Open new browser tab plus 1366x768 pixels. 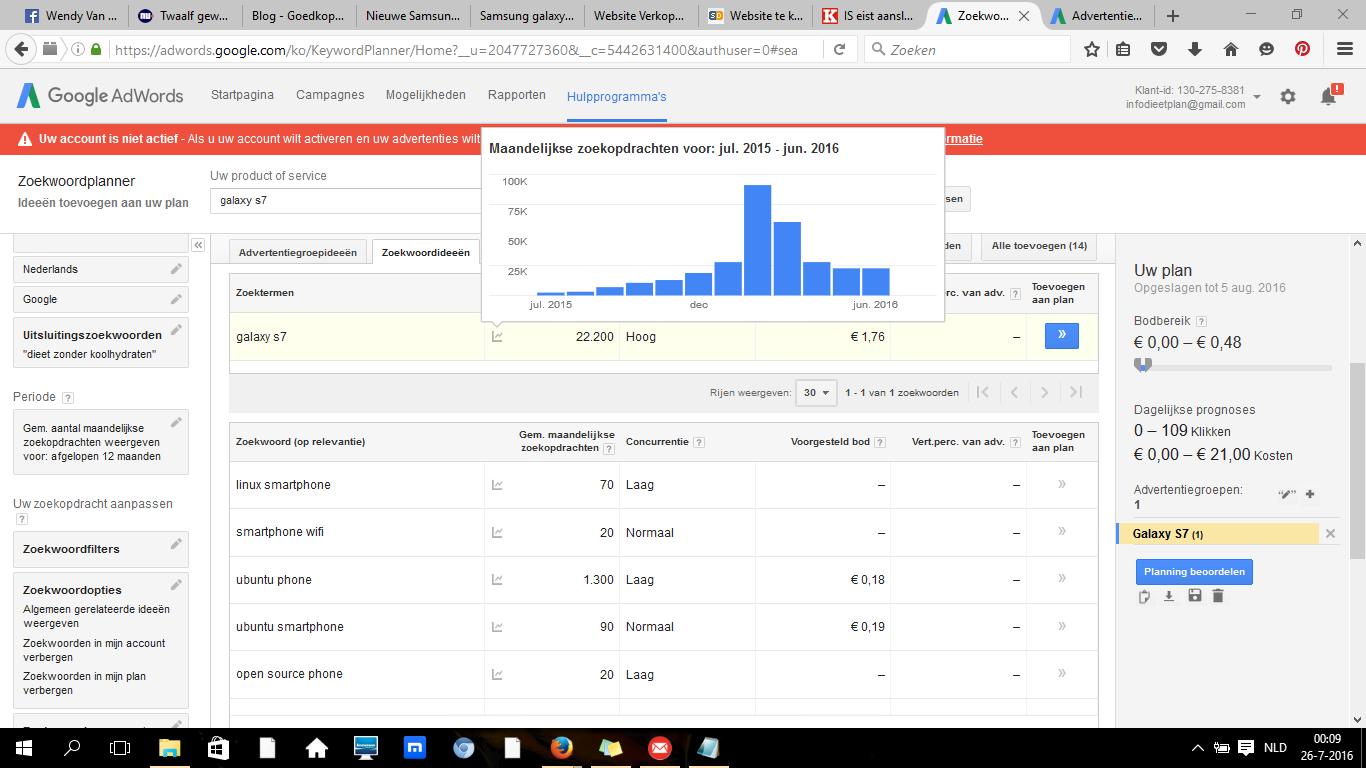pyautogui.click(x=1173, y=16)
